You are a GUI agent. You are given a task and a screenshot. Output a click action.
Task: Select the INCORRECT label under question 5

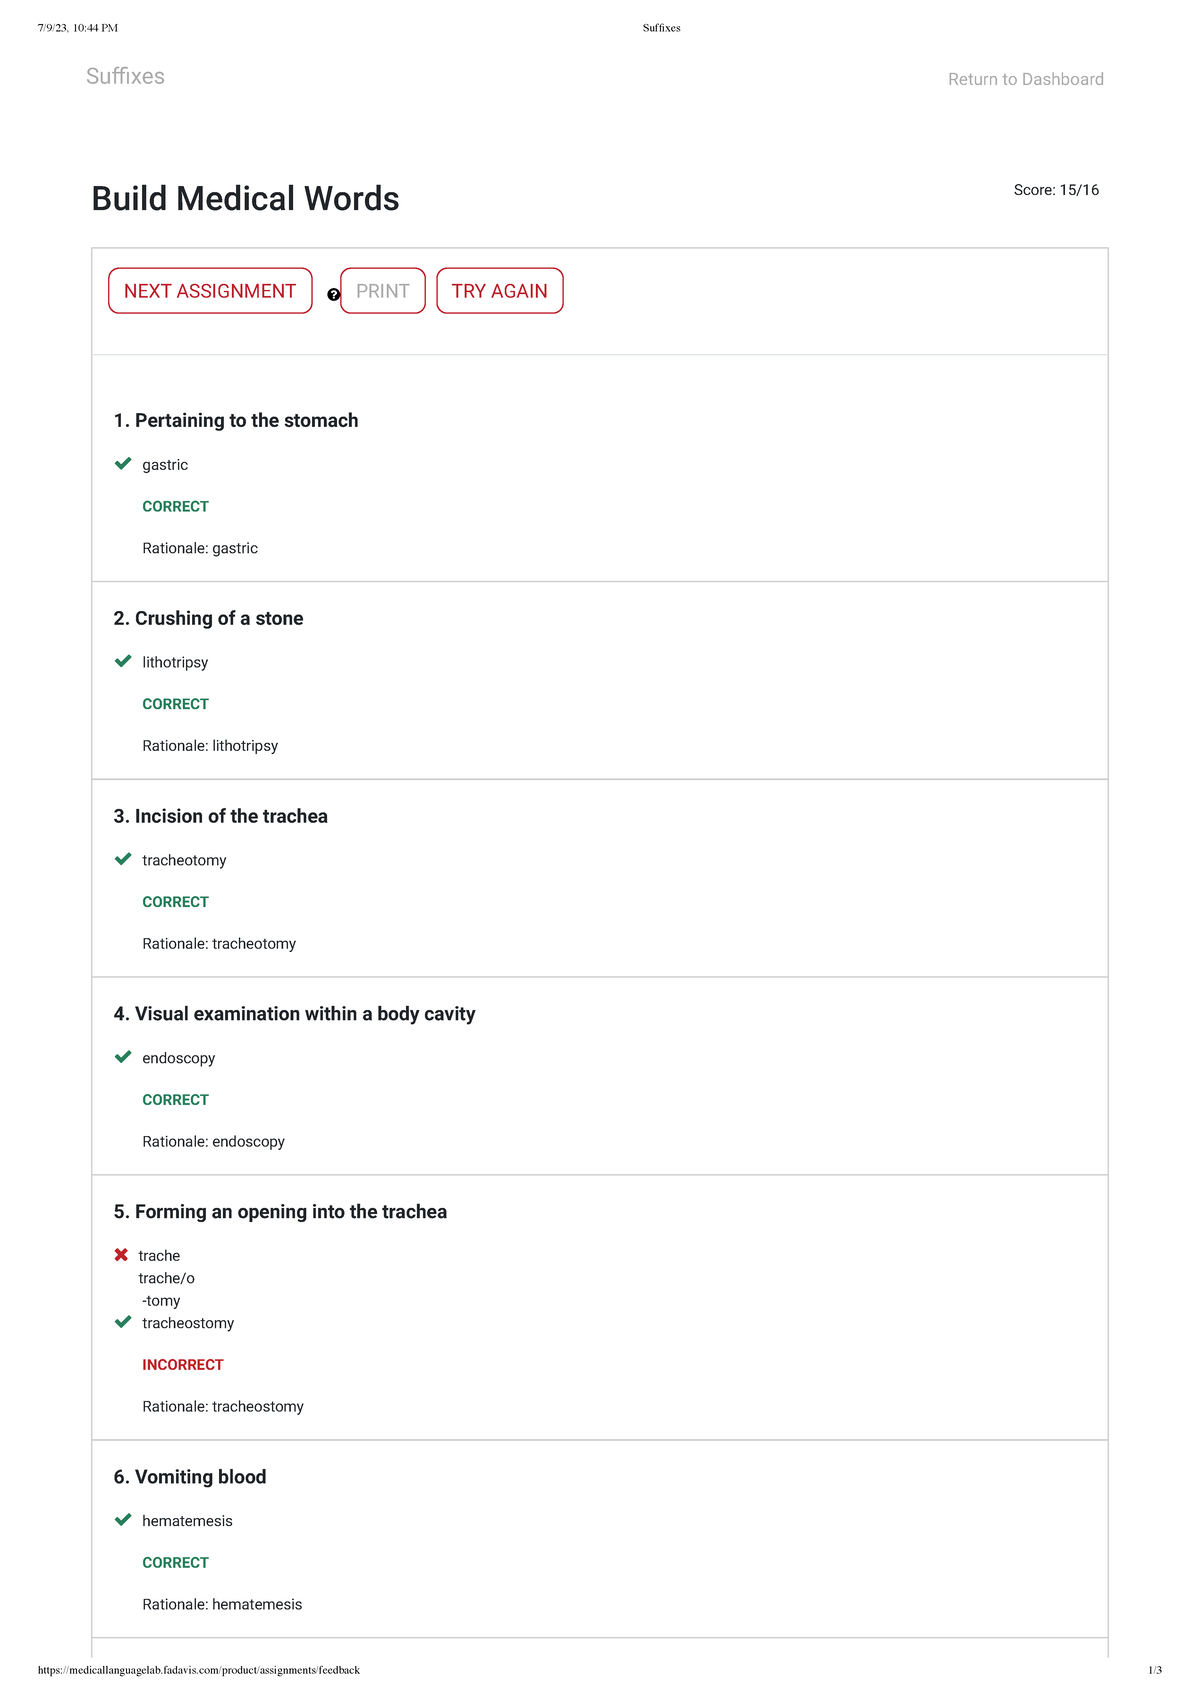click(183, 1365)
